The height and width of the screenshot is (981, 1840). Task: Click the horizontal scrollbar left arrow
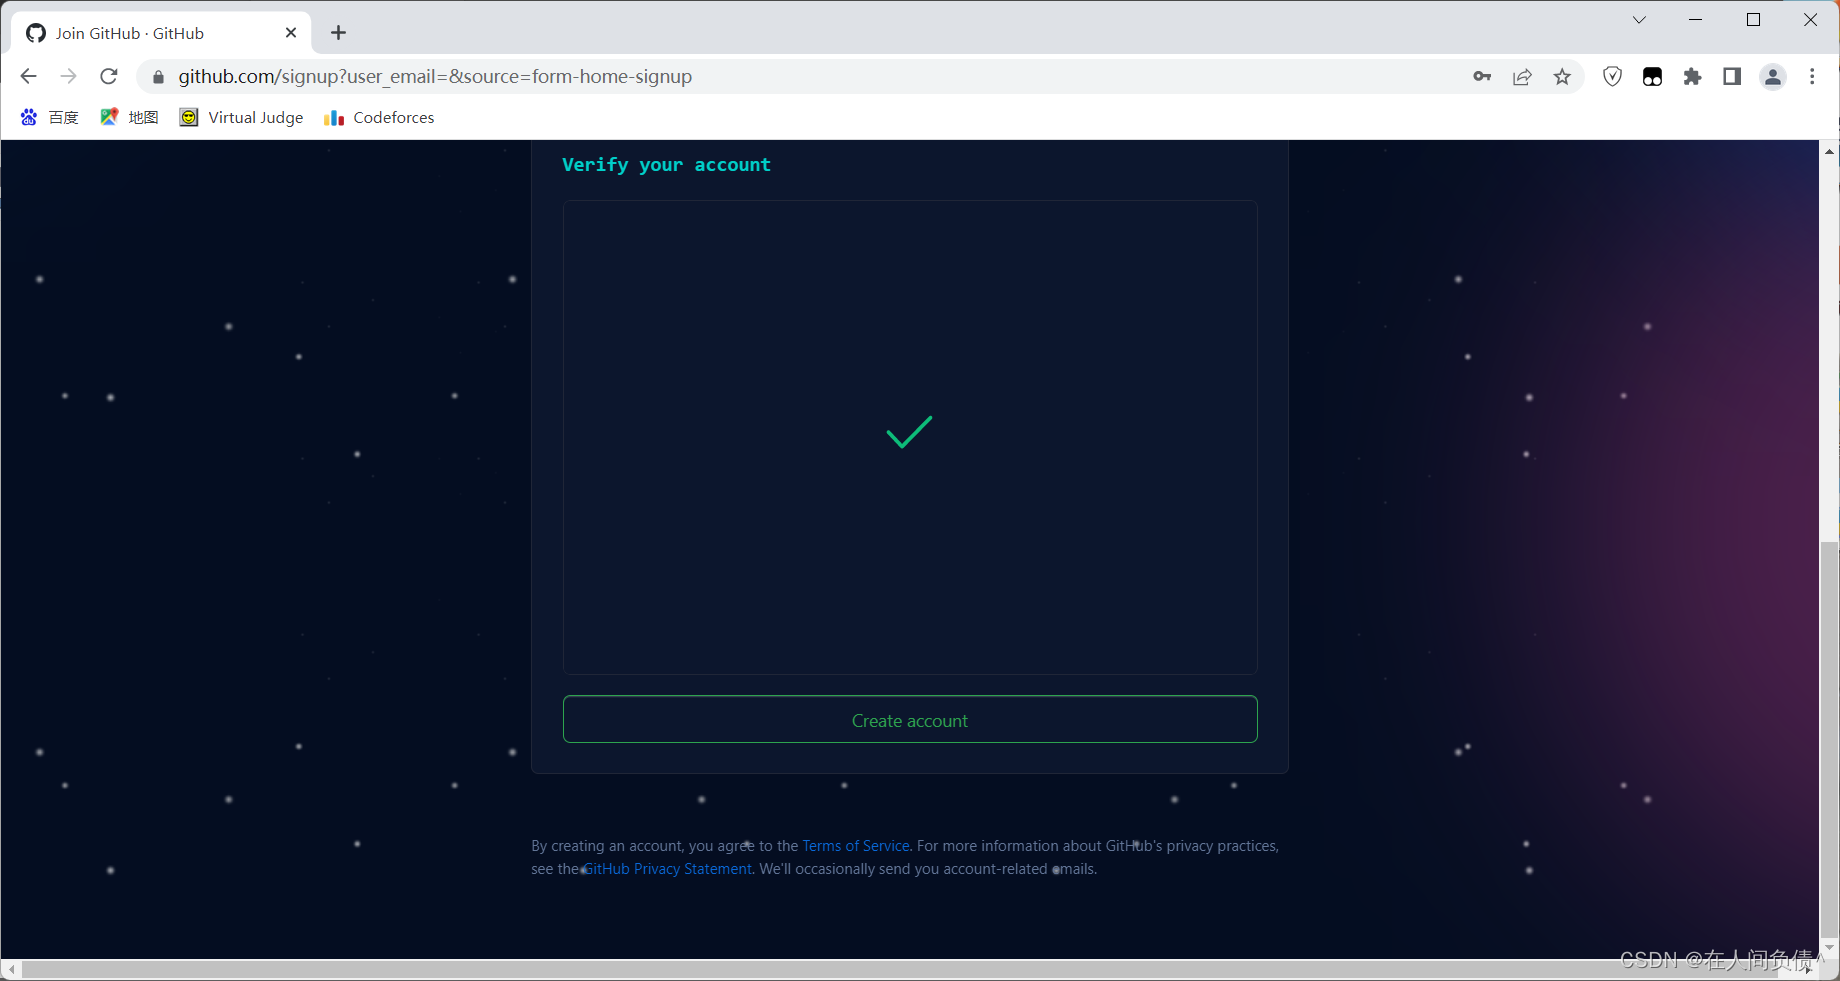[11, 970]
